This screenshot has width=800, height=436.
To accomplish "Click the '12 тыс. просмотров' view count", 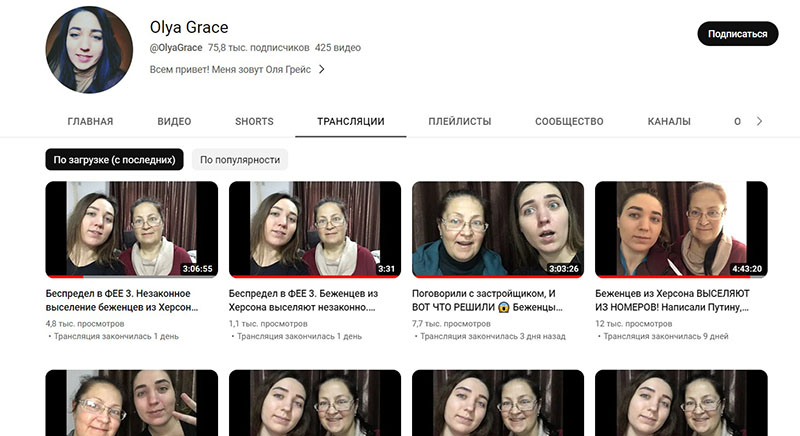I will point(634,323).
